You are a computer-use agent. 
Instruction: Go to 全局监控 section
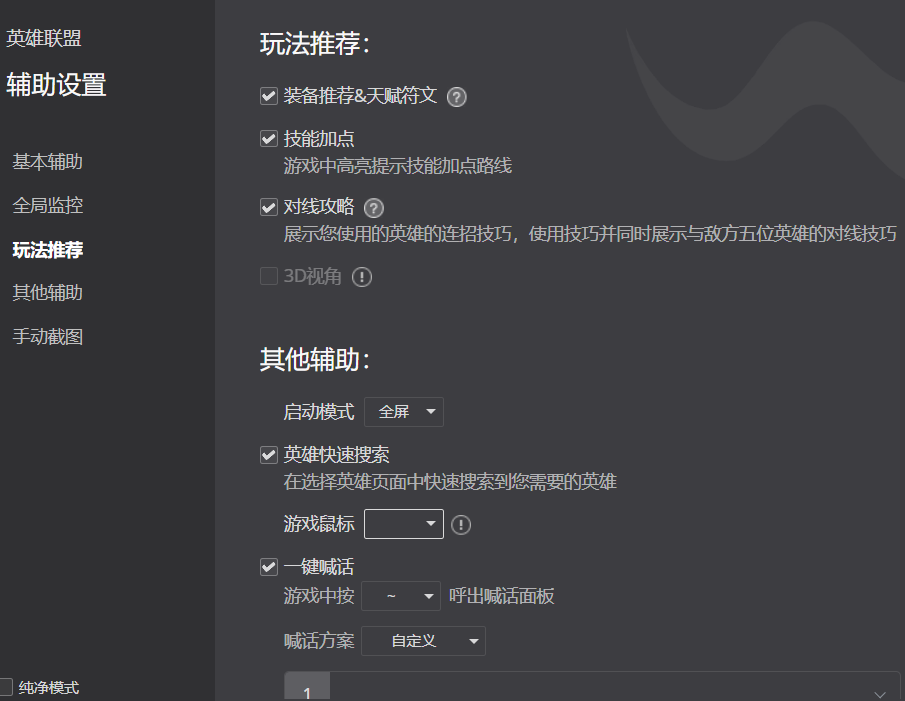[x=48, y=205]
